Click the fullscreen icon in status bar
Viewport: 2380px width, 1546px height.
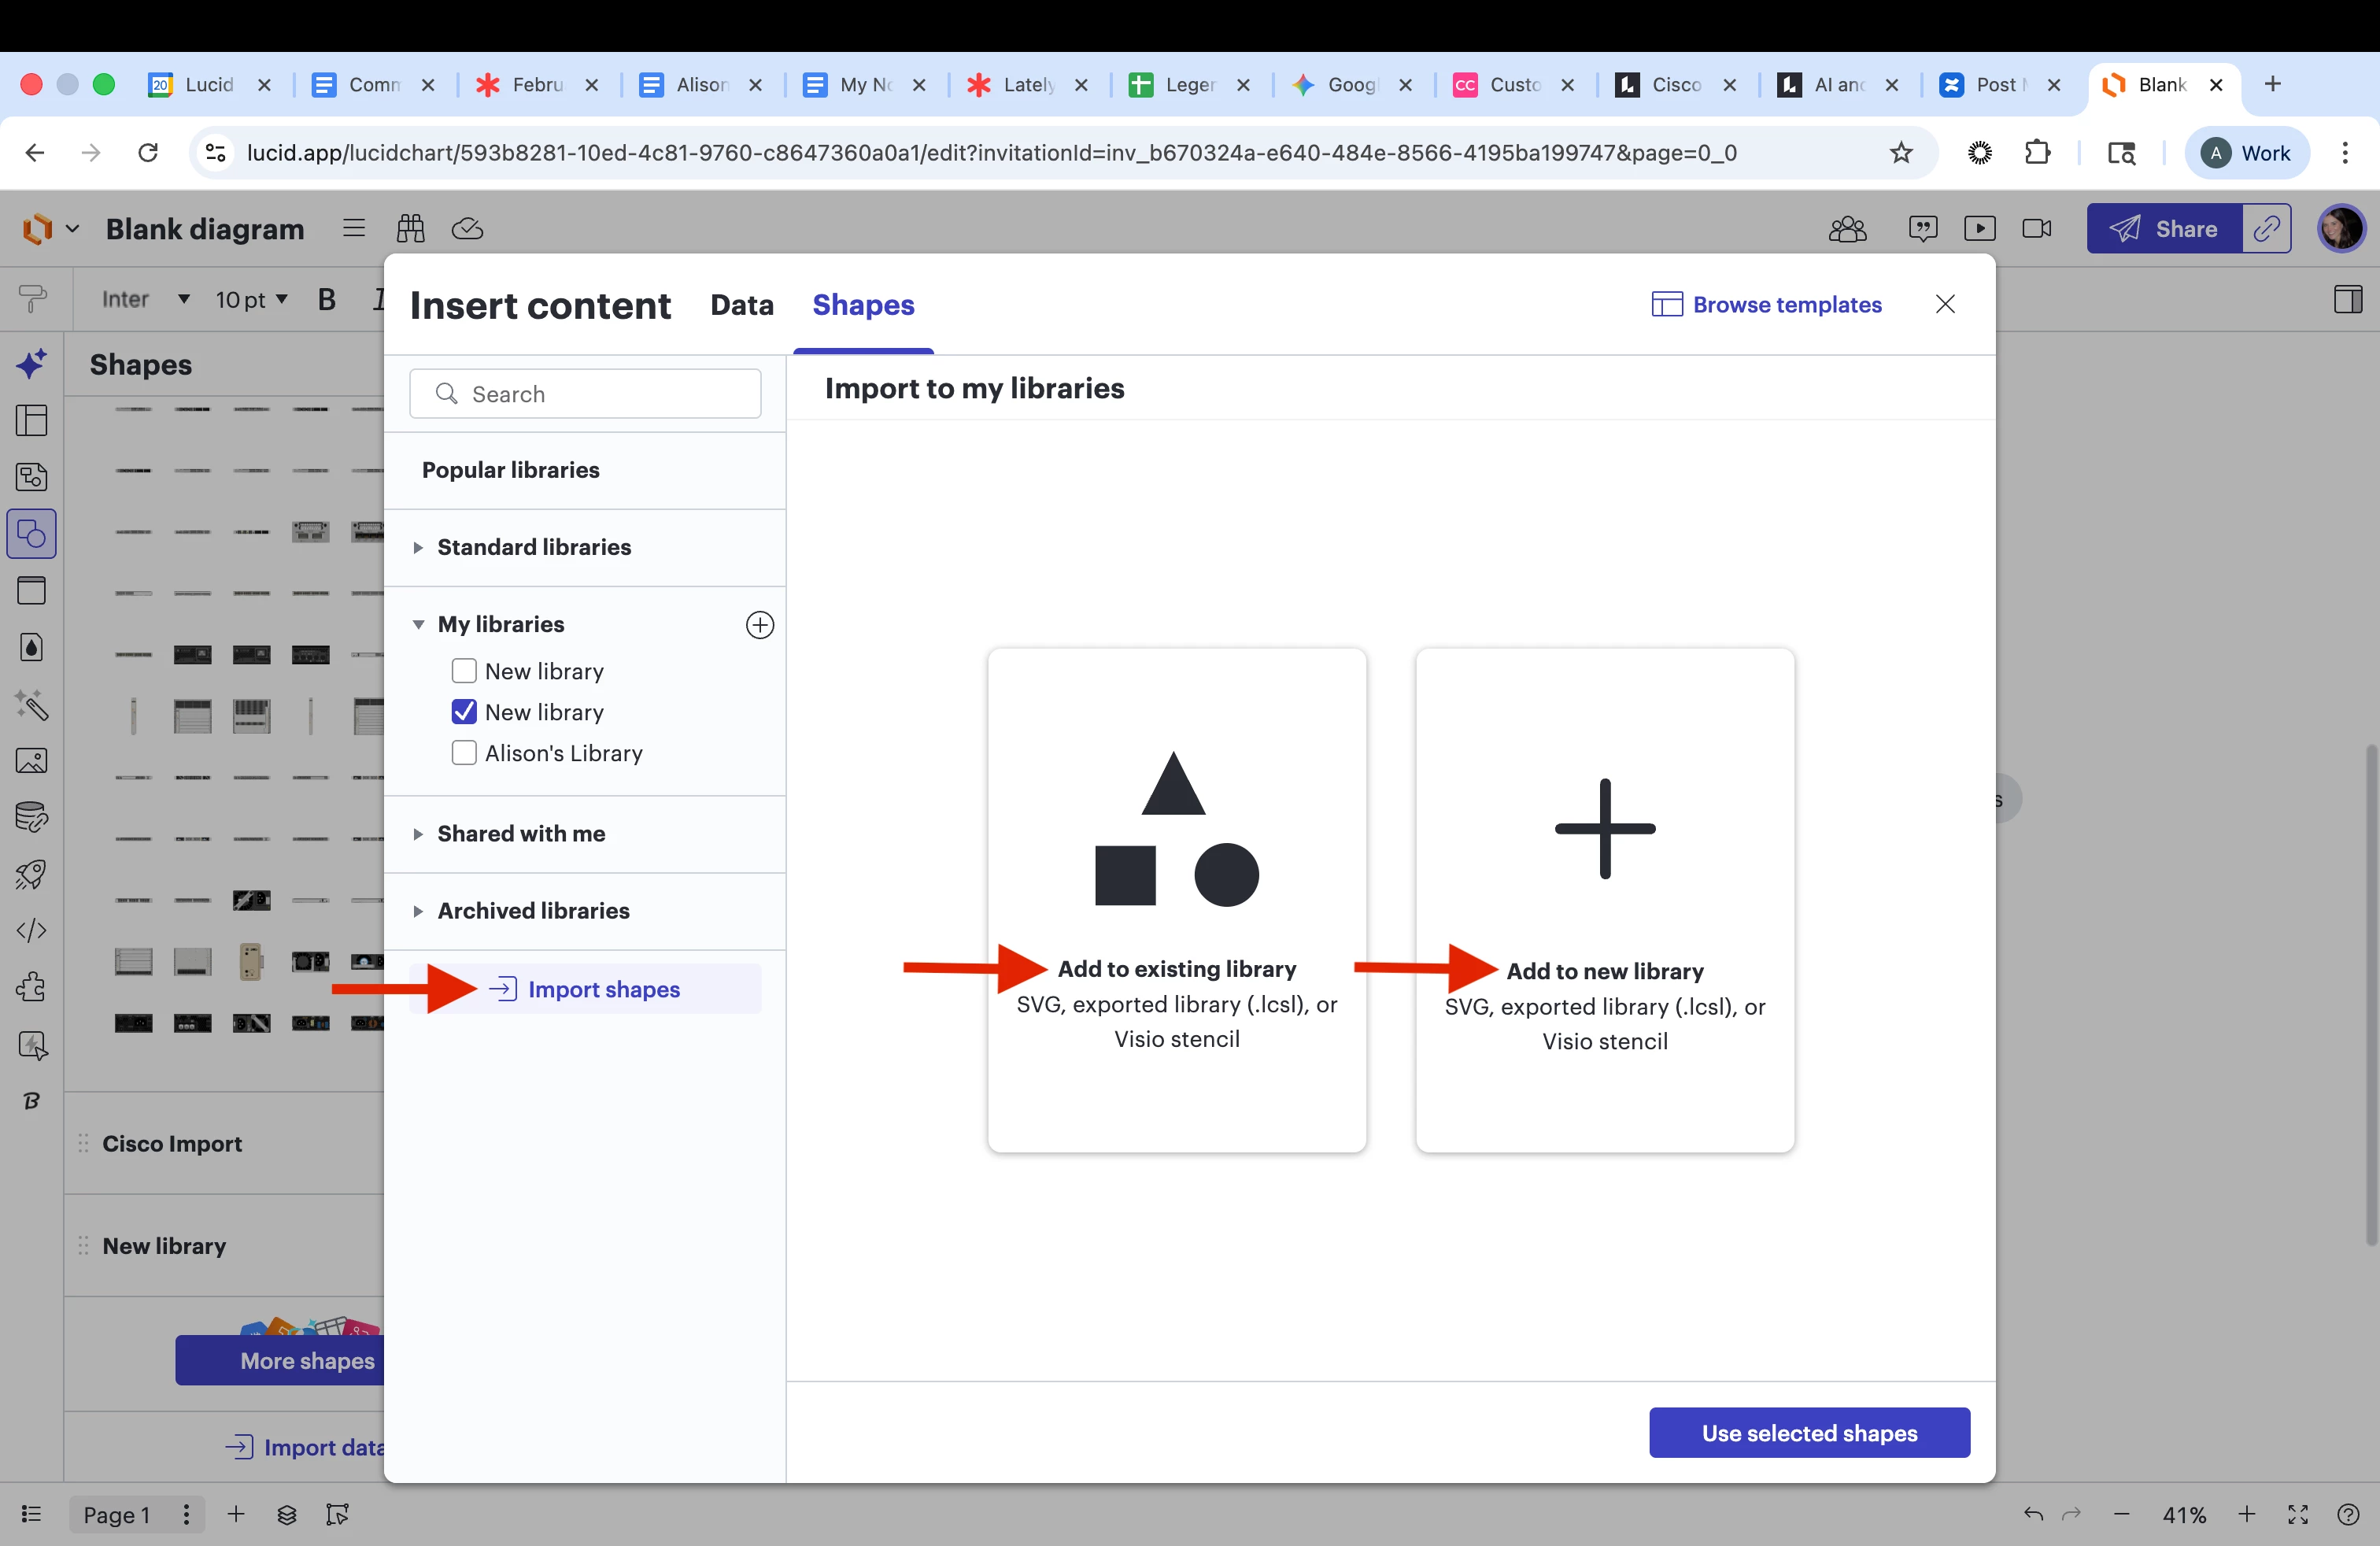[2298, 1515]
